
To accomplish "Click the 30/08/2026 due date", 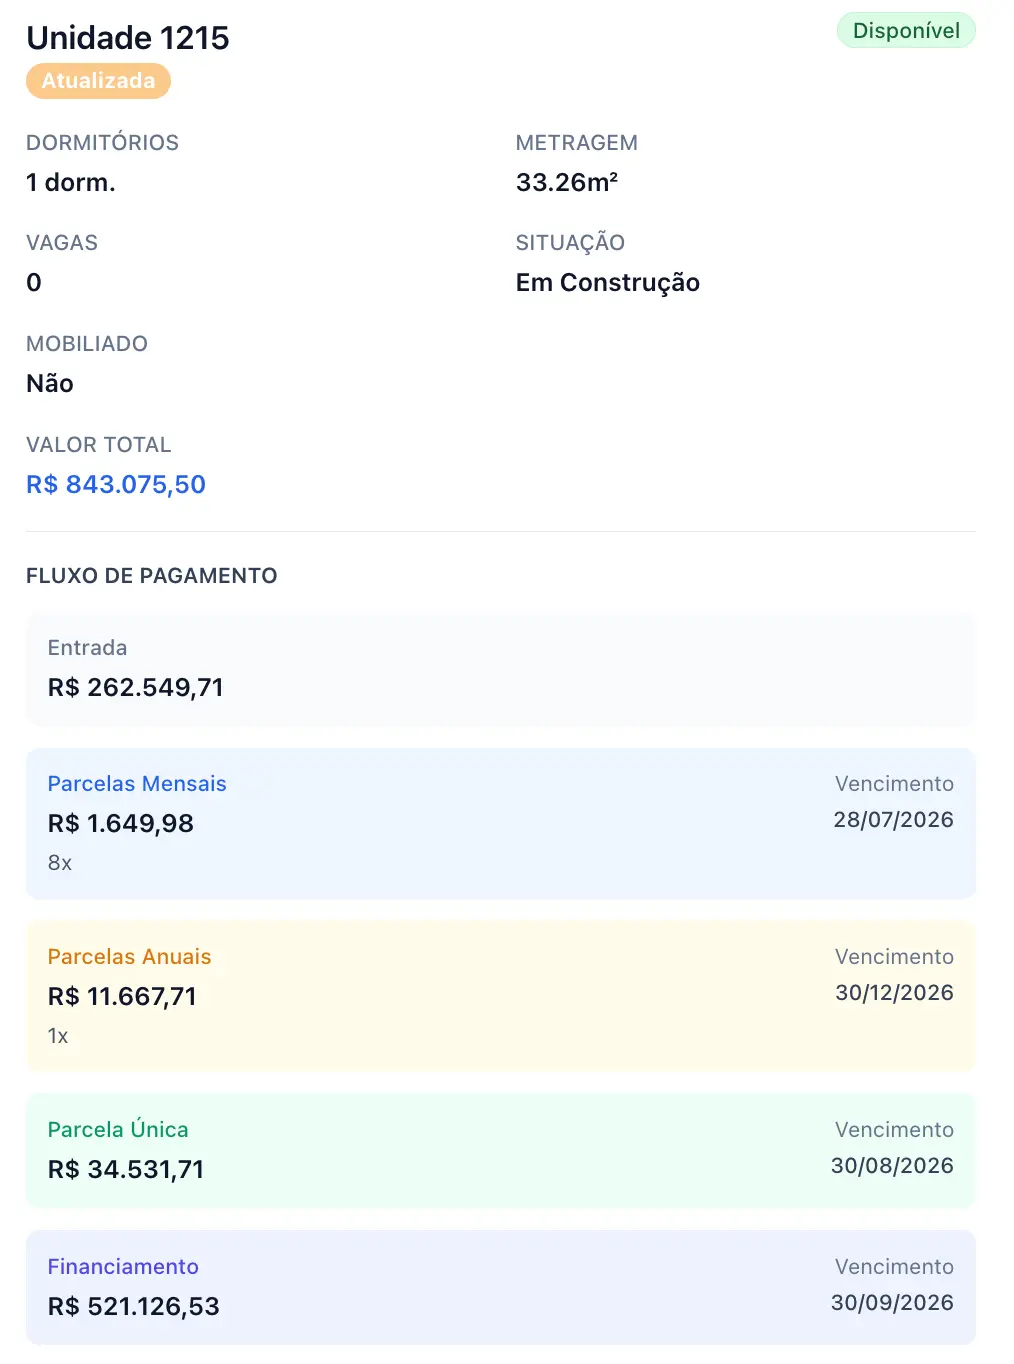I will pos(893,1166).
